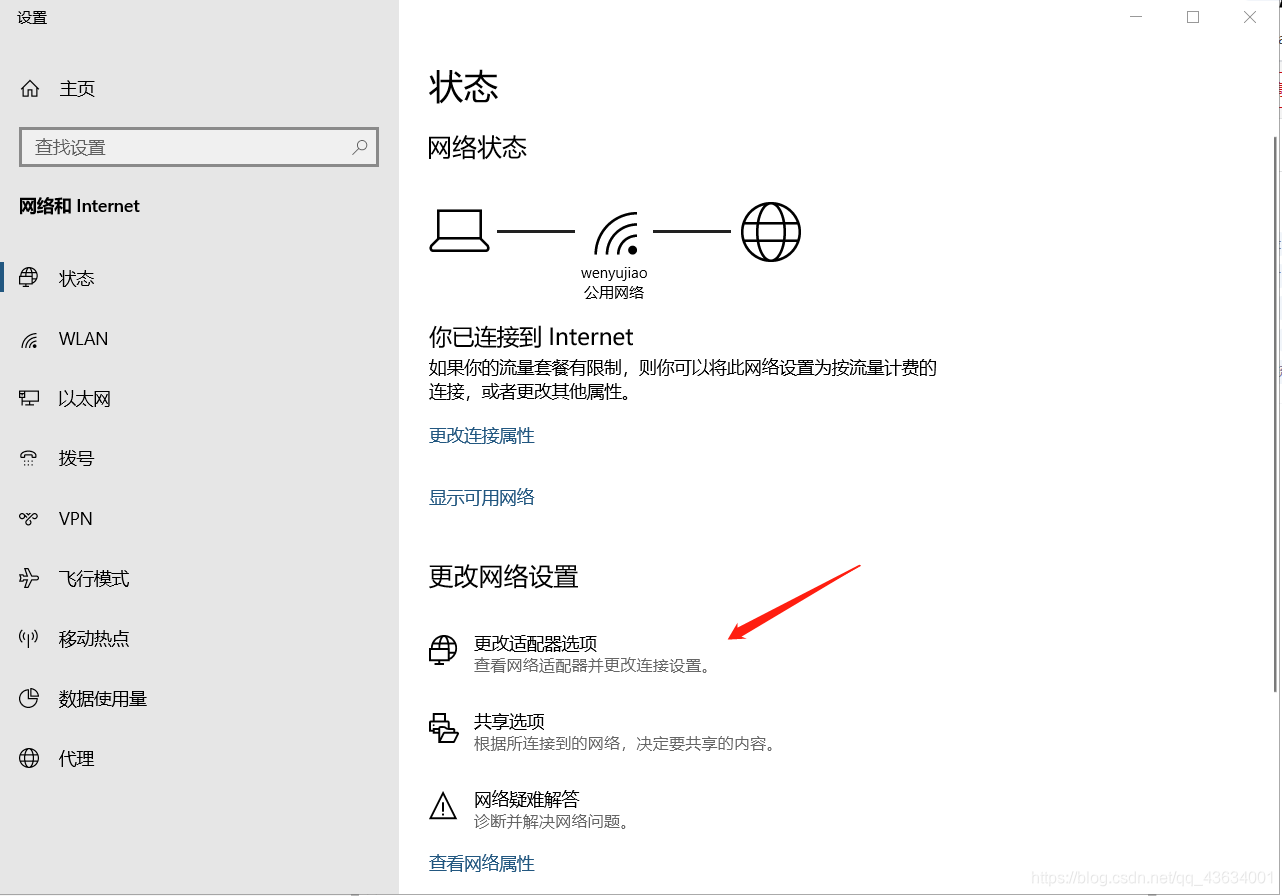Click the 更改网络设置 heading
This screenshot has width=1282, height=896.
click(x=504, y=577)
